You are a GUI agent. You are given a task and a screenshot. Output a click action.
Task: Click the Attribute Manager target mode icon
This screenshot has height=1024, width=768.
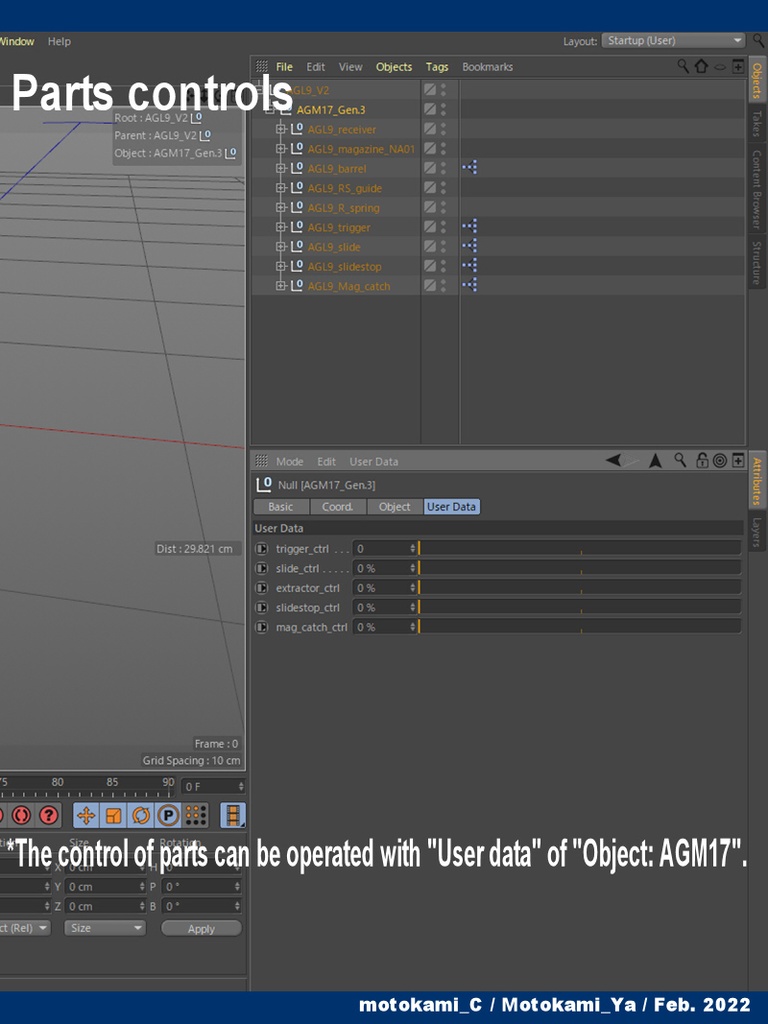pos(720,461)
